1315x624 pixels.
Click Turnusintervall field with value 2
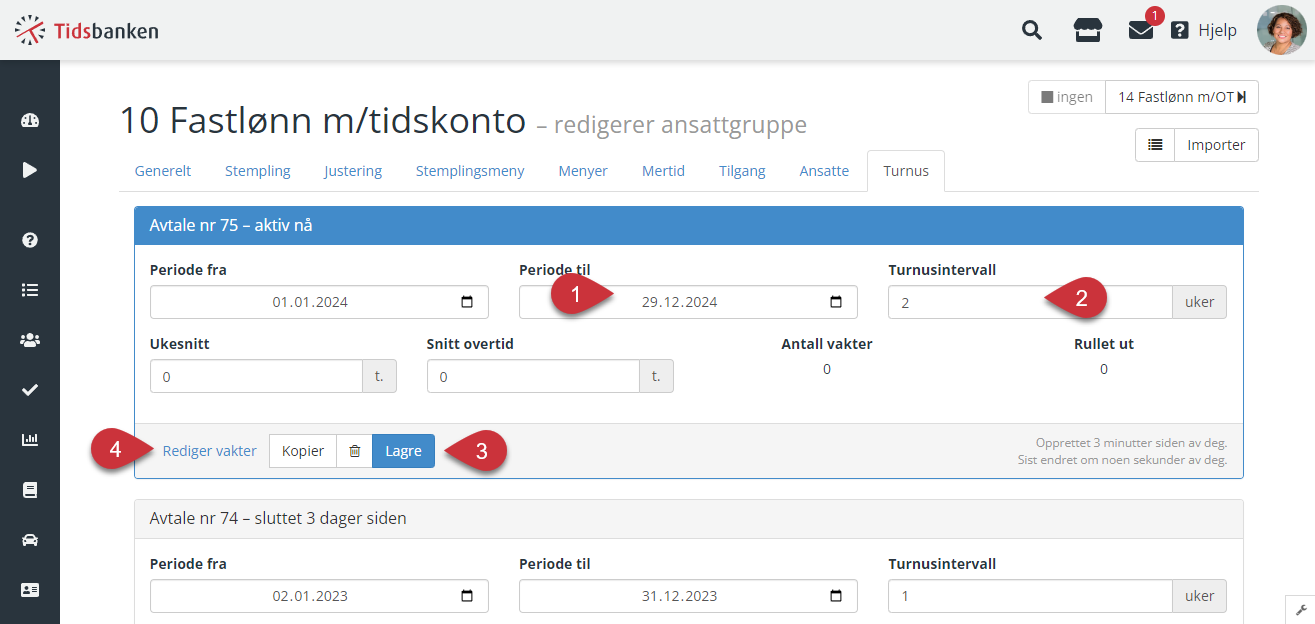[1030, 302]
